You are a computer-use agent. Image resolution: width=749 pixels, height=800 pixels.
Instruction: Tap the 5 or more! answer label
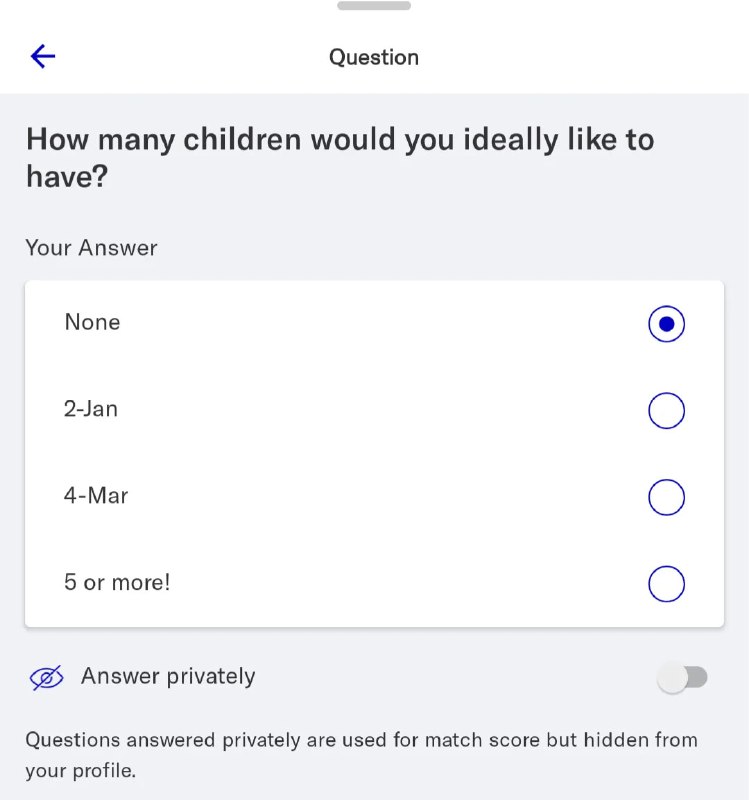(x=117, y=583)
